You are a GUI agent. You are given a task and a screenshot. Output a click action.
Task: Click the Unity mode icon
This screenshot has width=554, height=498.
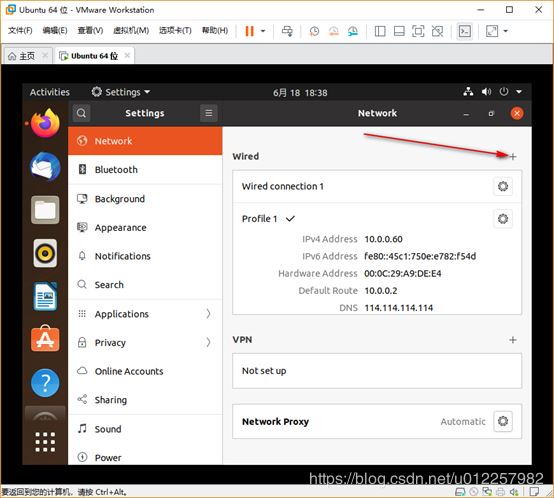(437, 31)
